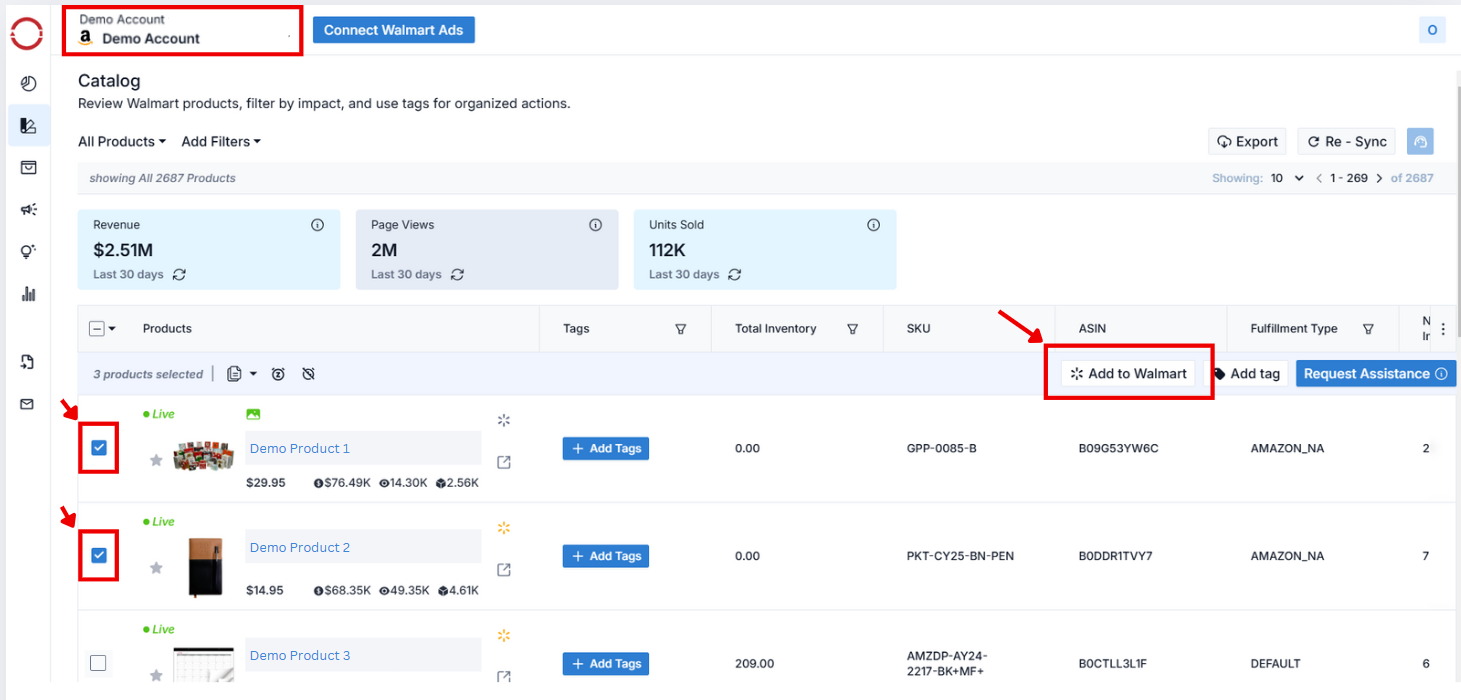Screen dimensions: 1461x700
Task: Open the copy document dropdown in selection bar
Action: coord(241,374)
